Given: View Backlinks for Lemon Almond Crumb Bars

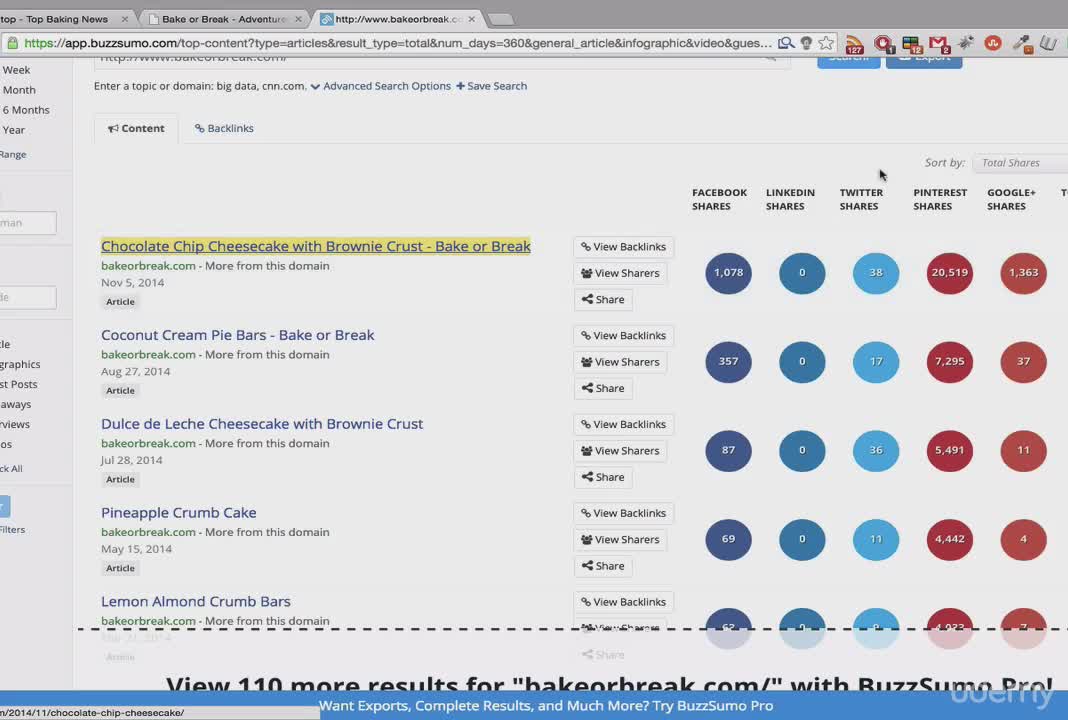Looking at the screenshot, I should 623,602.
